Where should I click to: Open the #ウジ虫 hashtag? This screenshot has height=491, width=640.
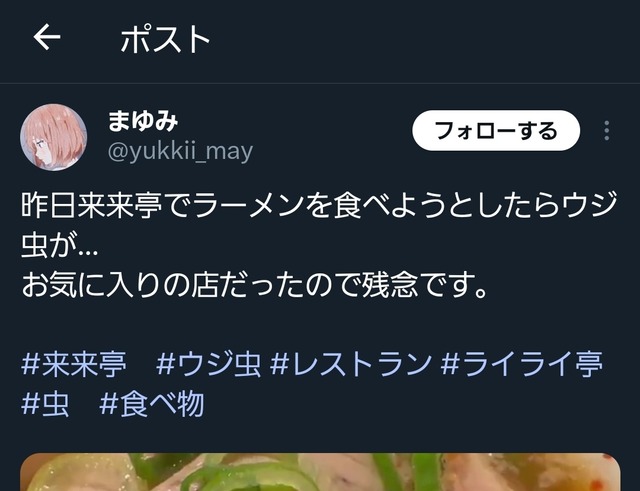point(209,364)
